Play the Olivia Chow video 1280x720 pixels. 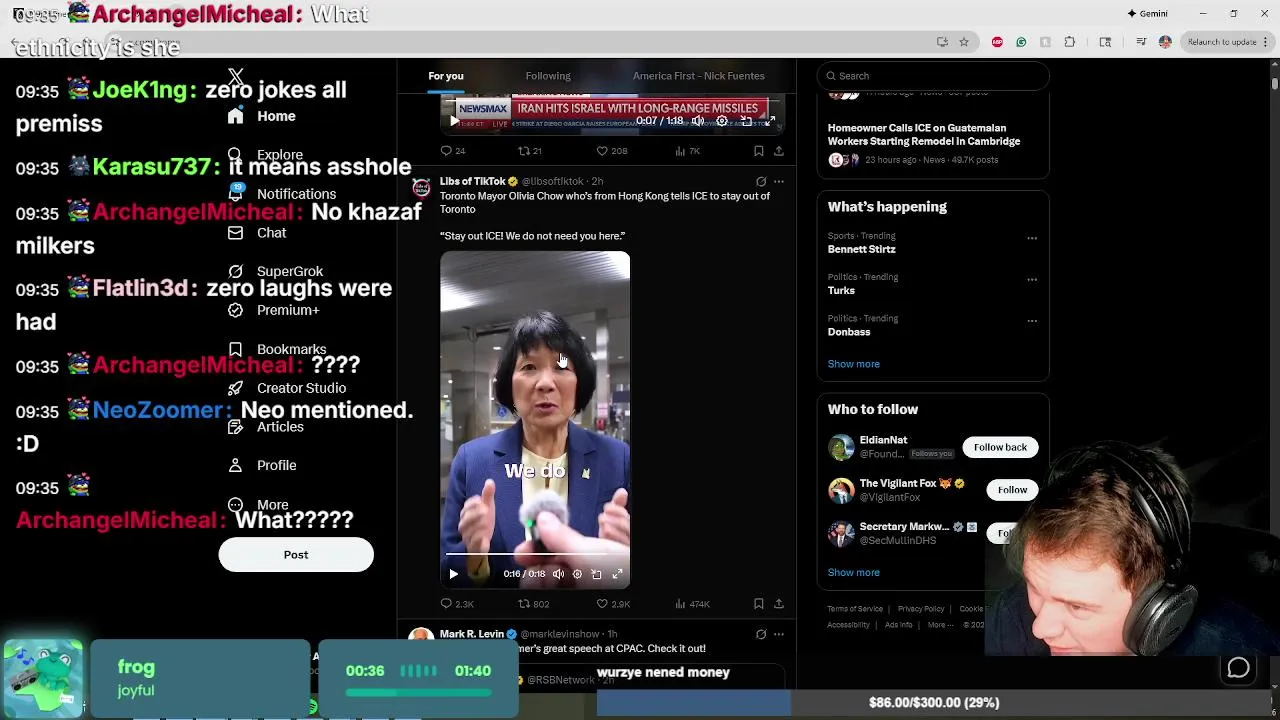[453, 574]
